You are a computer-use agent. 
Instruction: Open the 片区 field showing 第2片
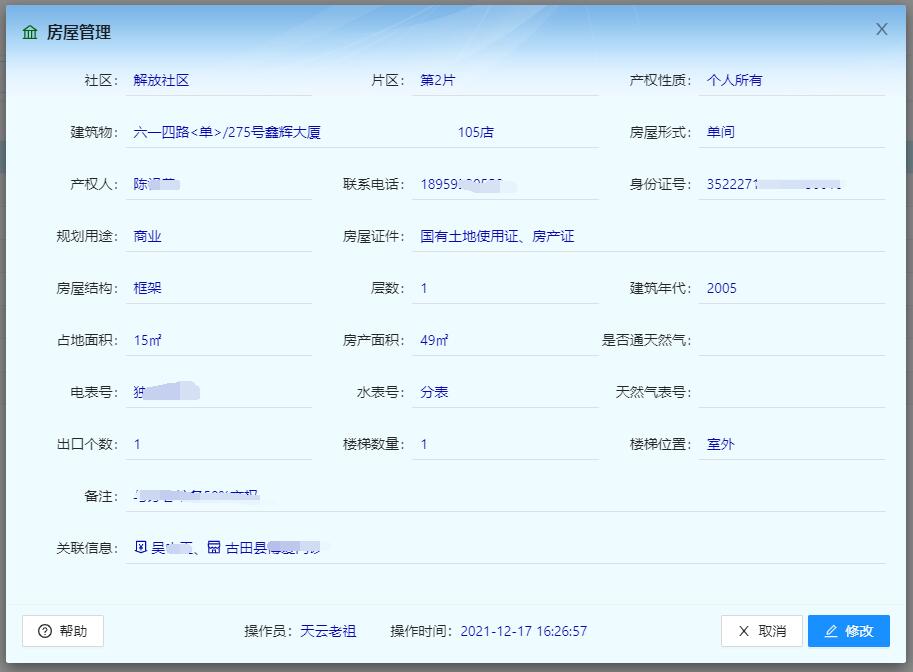click(x=504, y=80)
